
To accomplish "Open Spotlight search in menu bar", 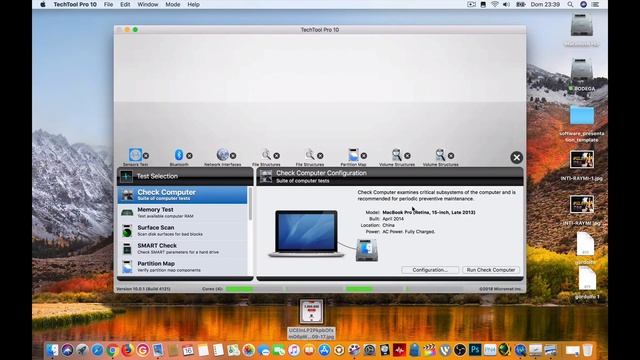I will click(570, 4).
